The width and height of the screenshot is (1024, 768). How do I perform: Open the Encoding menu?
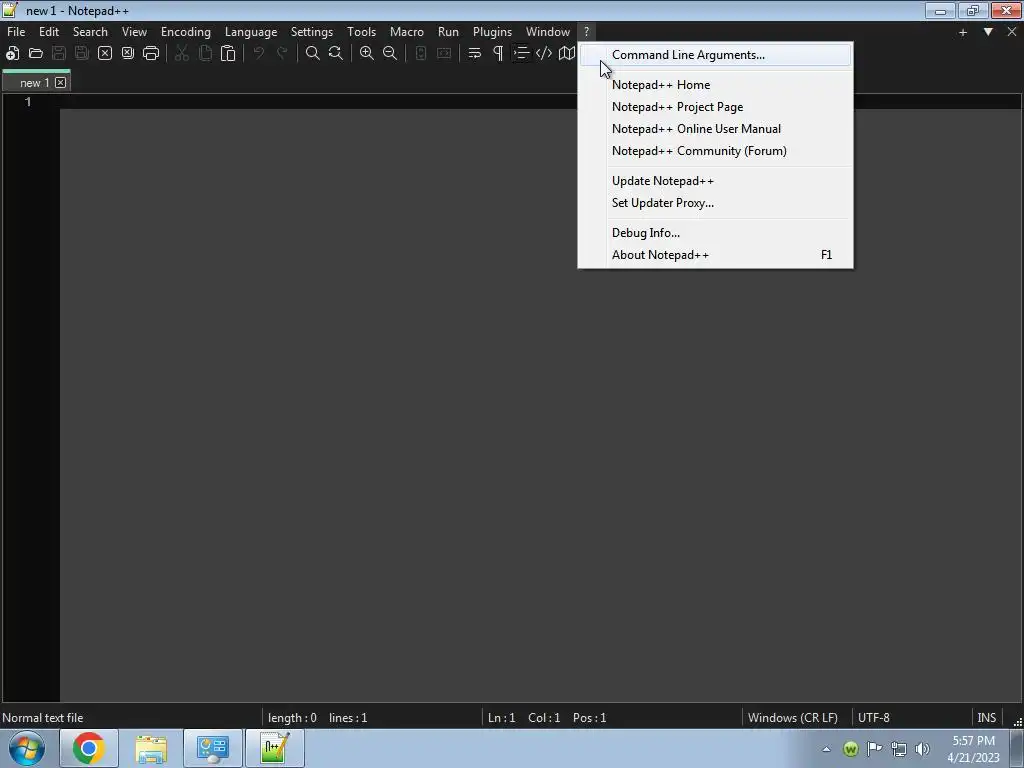coord(186,32)
